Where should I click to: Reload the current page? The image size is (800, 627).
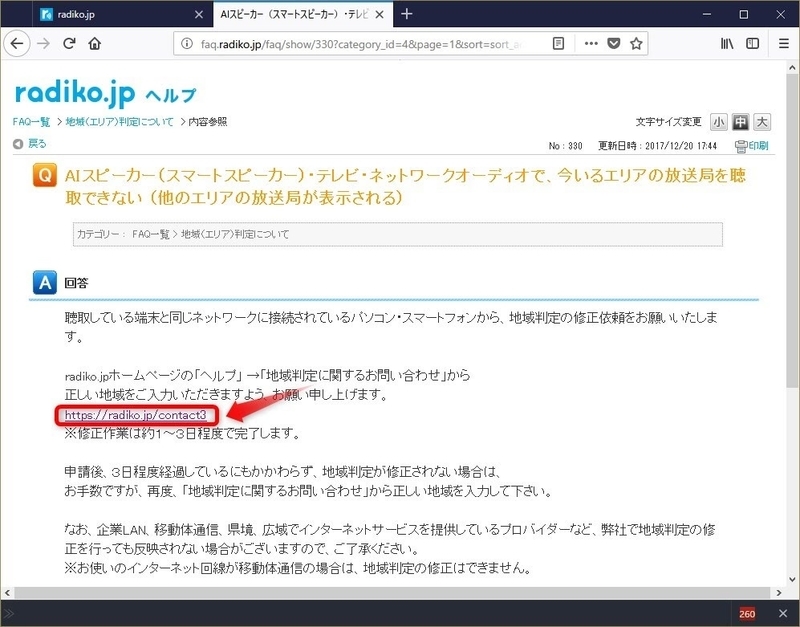click(69, 44)
